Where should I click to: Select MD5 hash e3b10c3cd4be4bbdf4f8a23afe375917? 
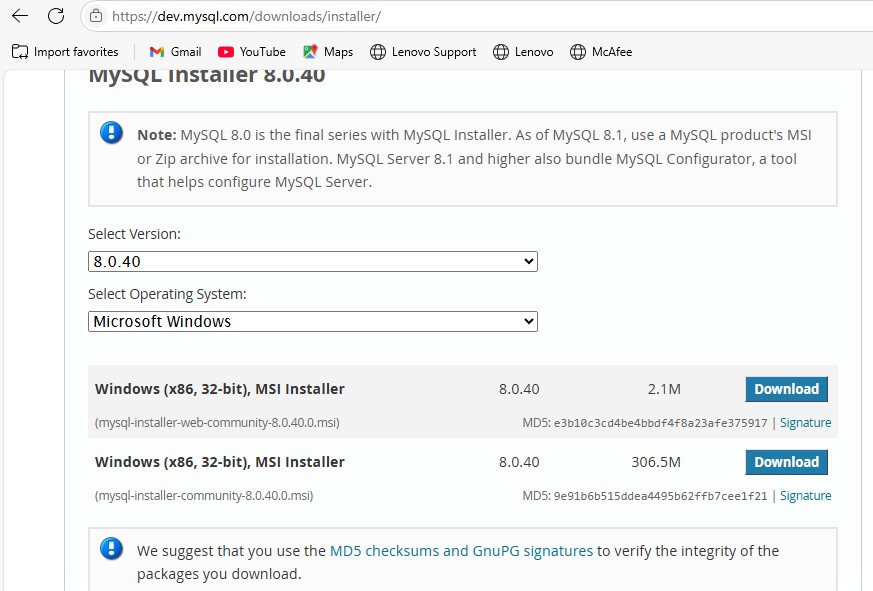[x=660, y=423]
